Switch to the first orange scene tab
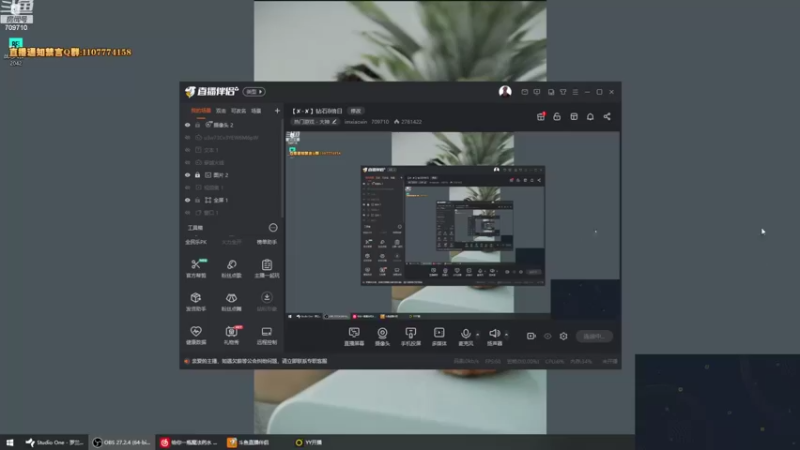 point(201,111)
